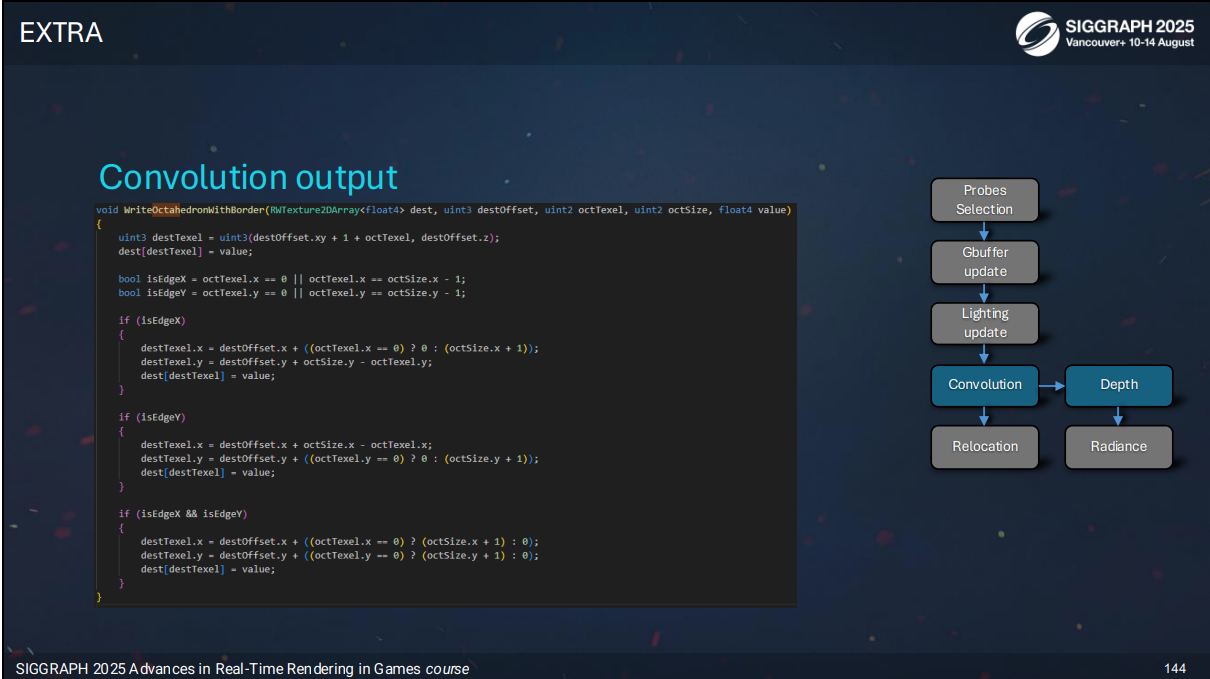The image size is (1210, 679).
Task: Click the EXTRA slide title
Action: click(61, 33)
